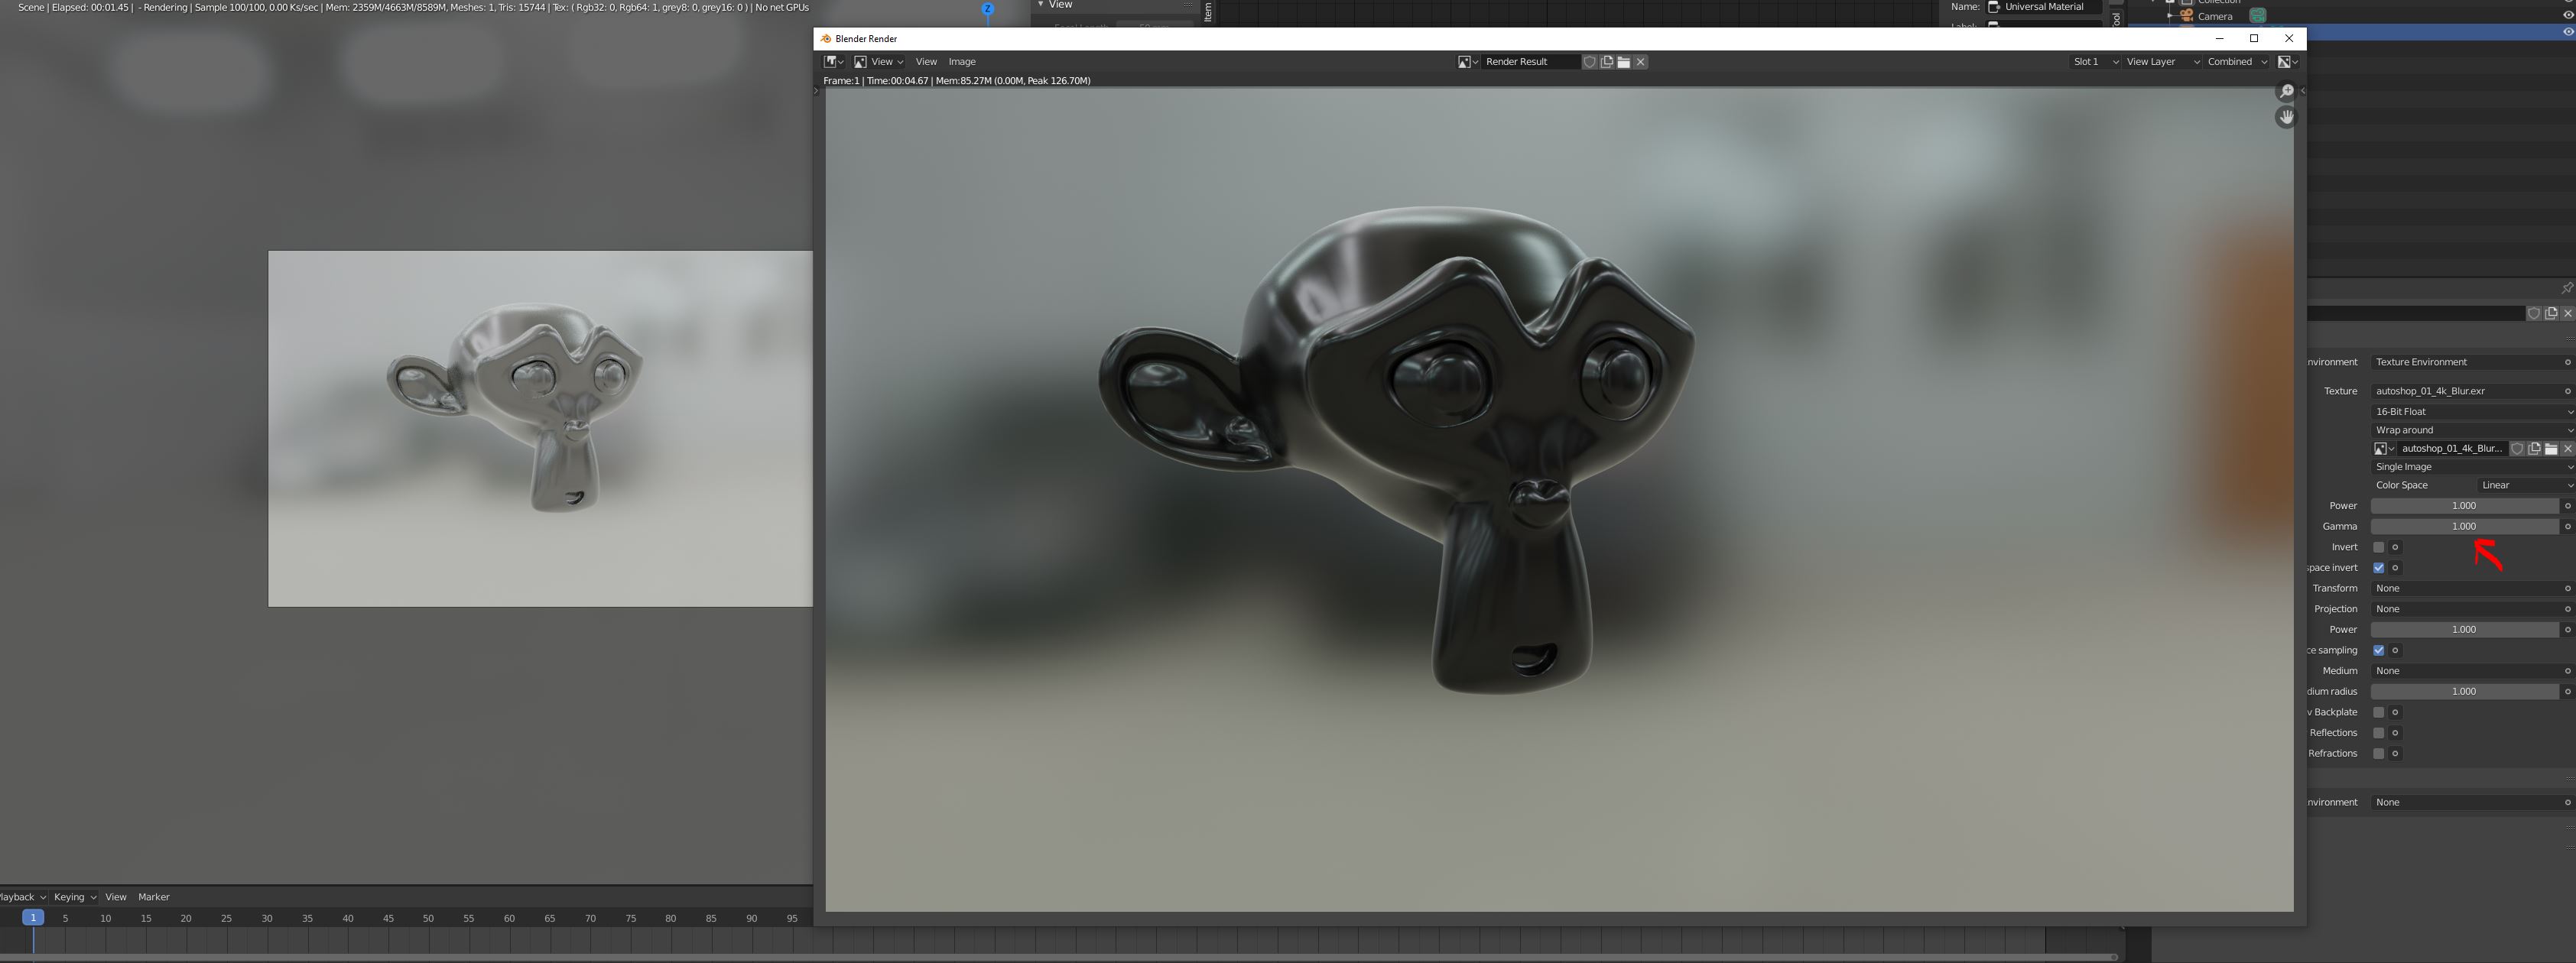Open the image folder icon beside Render Result
The image size is (2576, 963).
pos(1624,62)
